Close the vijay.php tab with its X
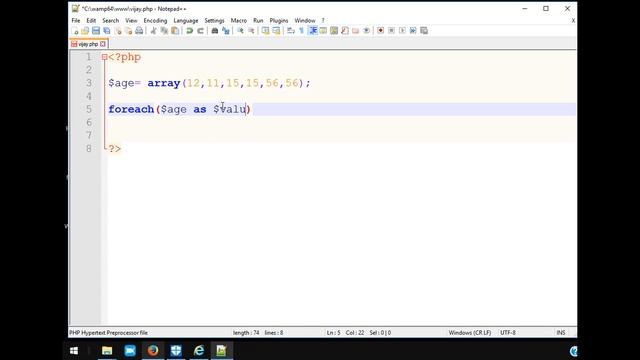Image resolution: width=640 pixels, height=360 pixels. 103,44
